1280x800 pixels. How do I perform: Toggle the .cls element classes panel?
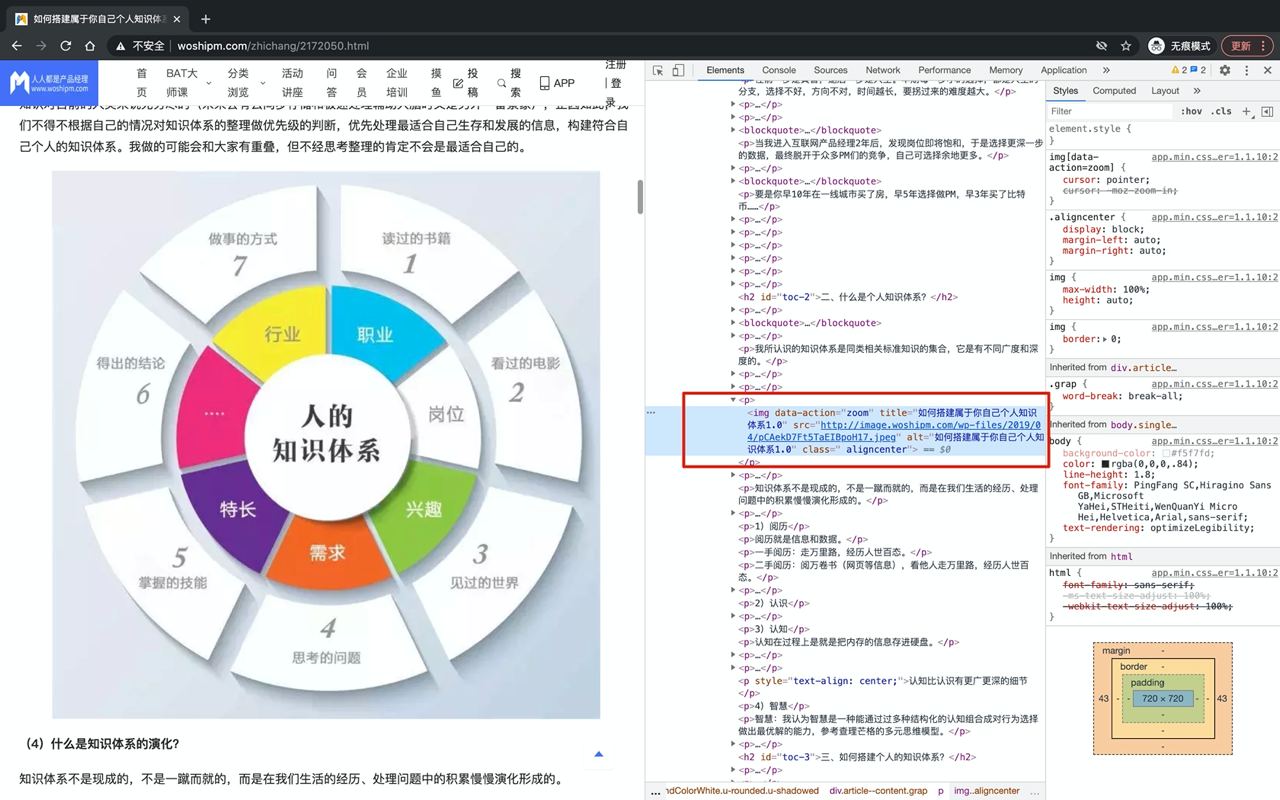coord(1221,111)
